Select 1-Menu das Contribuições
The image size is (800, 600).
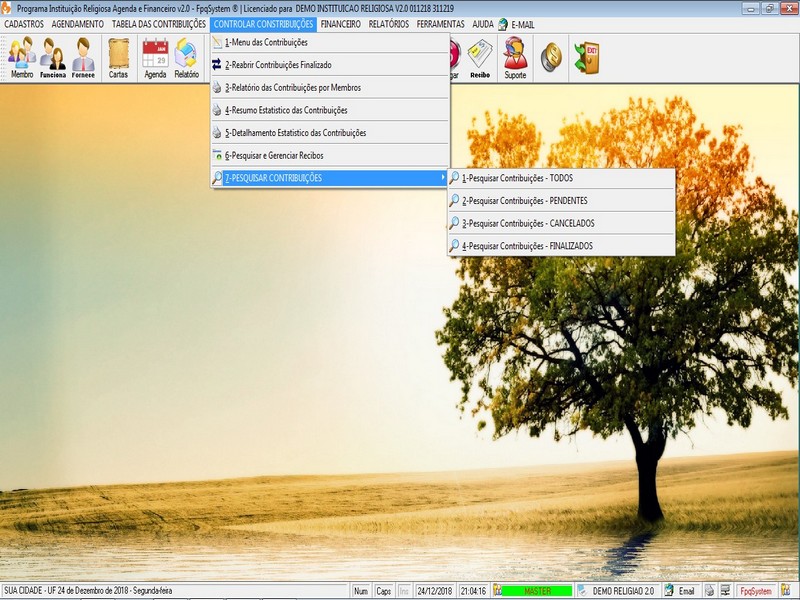point(330,42)
